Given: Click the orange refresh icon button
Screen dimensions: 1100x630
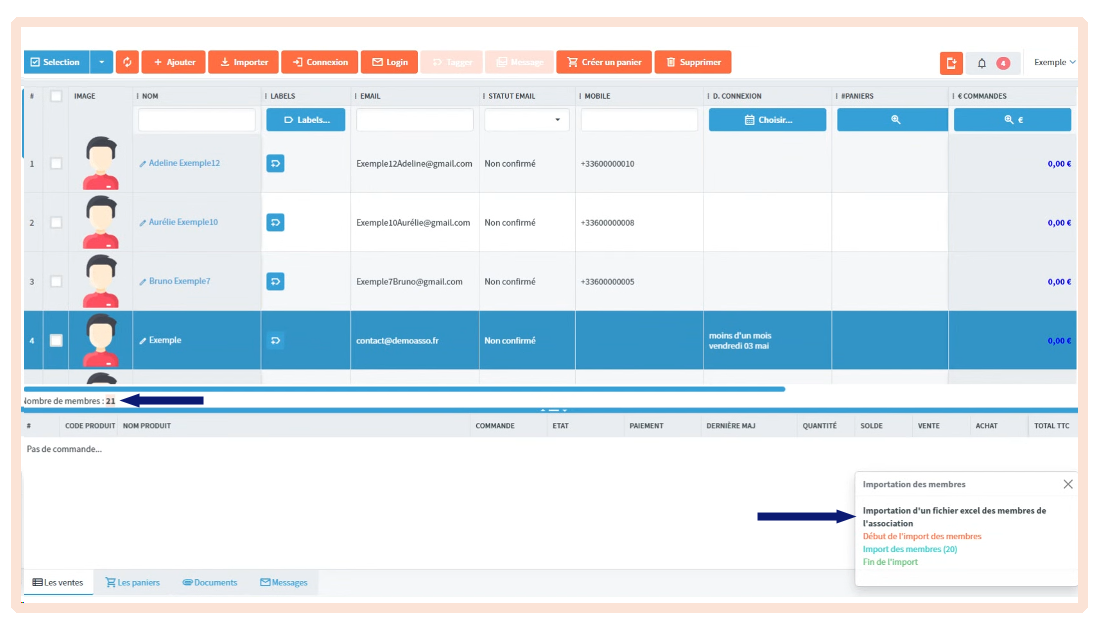Looking at the screenshot, I should 127,62.
